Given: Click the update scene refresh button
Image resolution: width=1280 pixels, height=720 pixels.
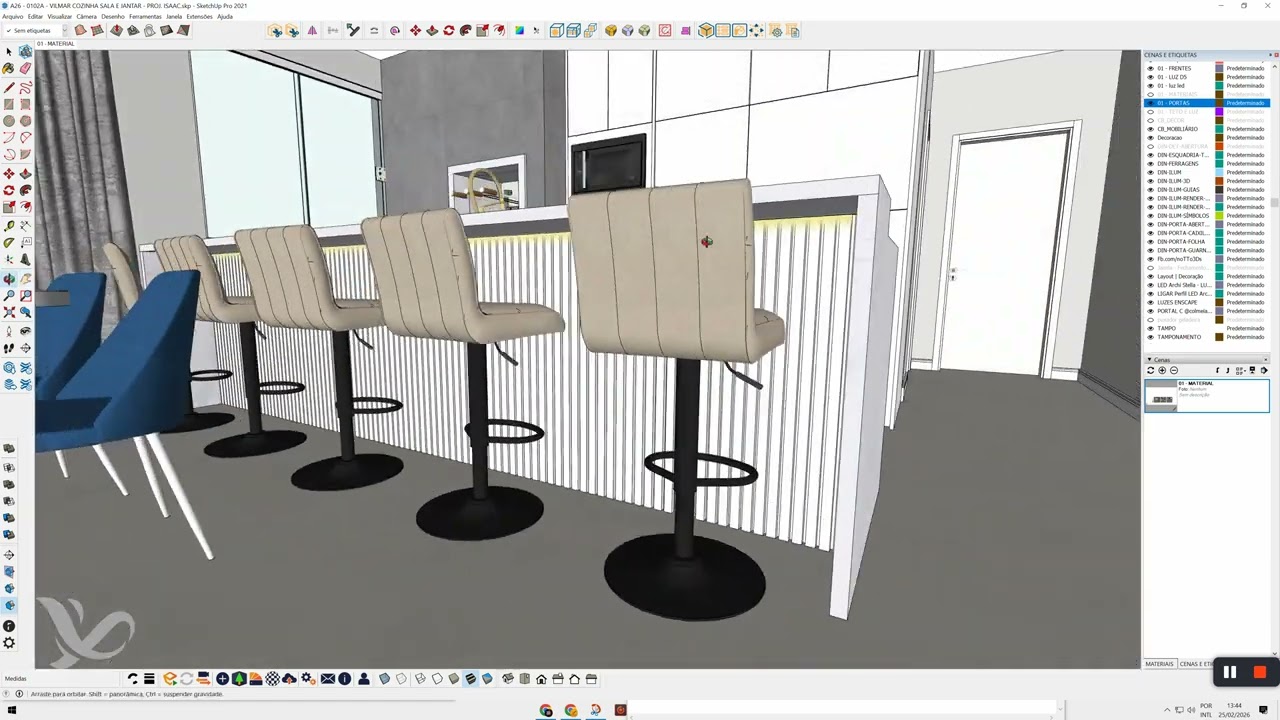Looking at the screenshot, I should [1150, 371].
